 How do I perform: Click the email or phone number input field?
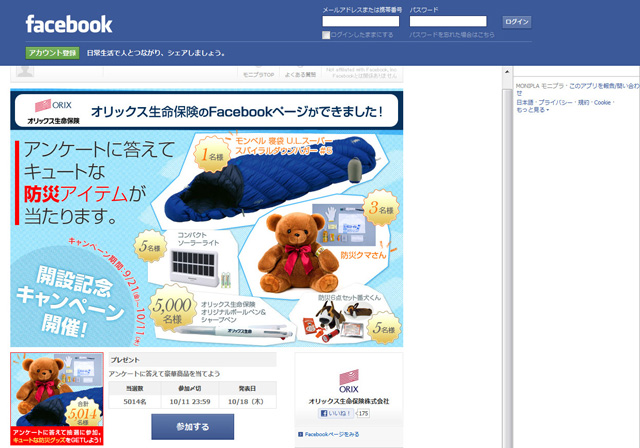coord(360,21)
